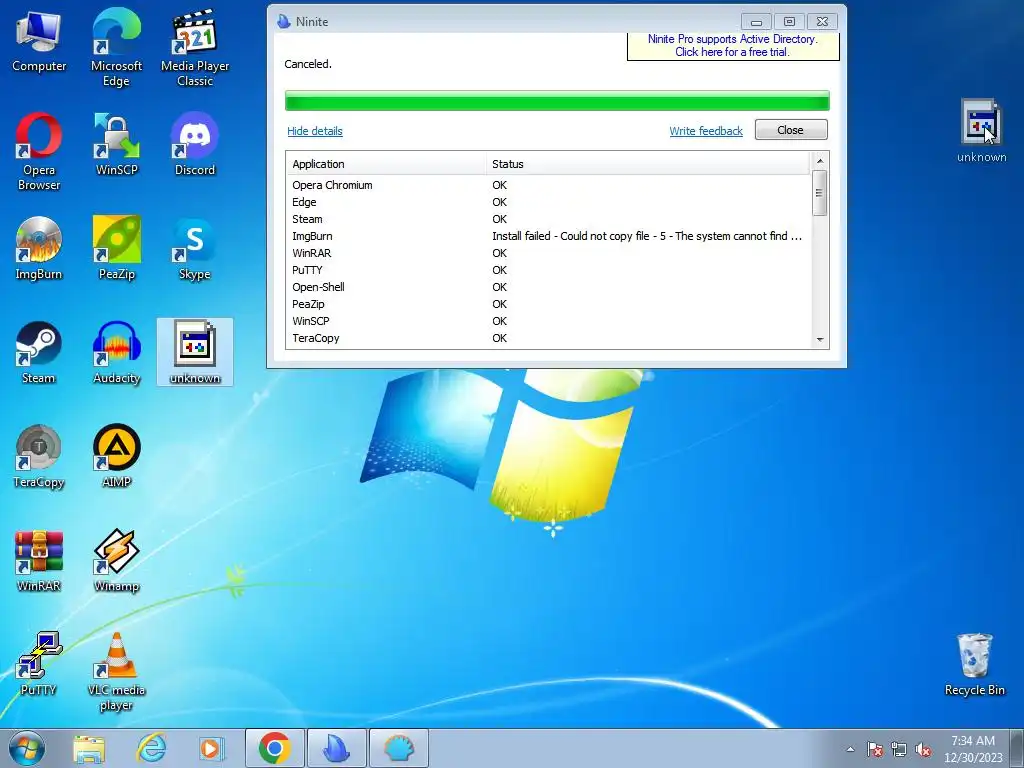
Task: Select the PuTTY row in the list
Action: tap(548, 270)
